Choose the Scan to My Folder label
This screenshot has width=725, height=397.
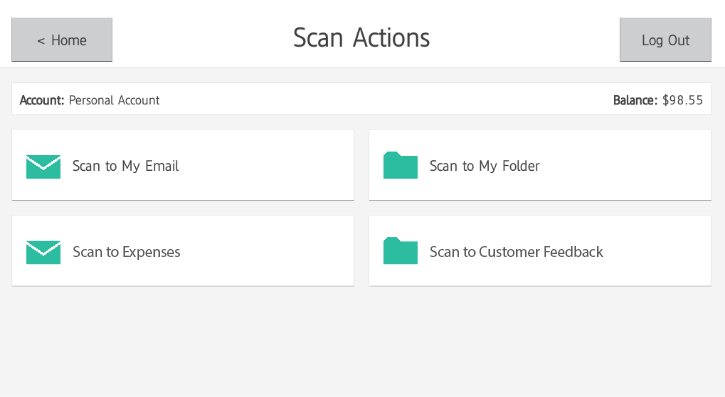(x=485, y=166)
